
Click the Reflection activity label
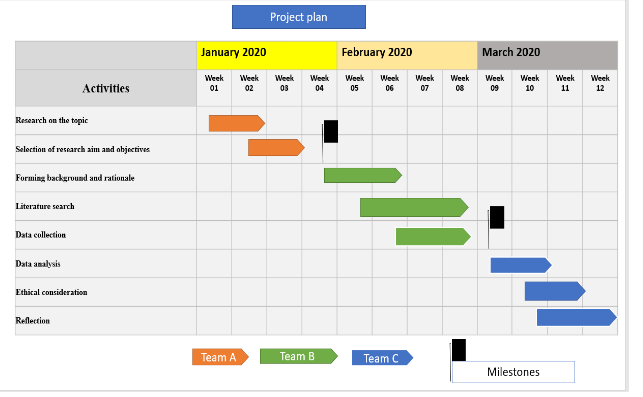pyautogui.click(x=32, y=321)
